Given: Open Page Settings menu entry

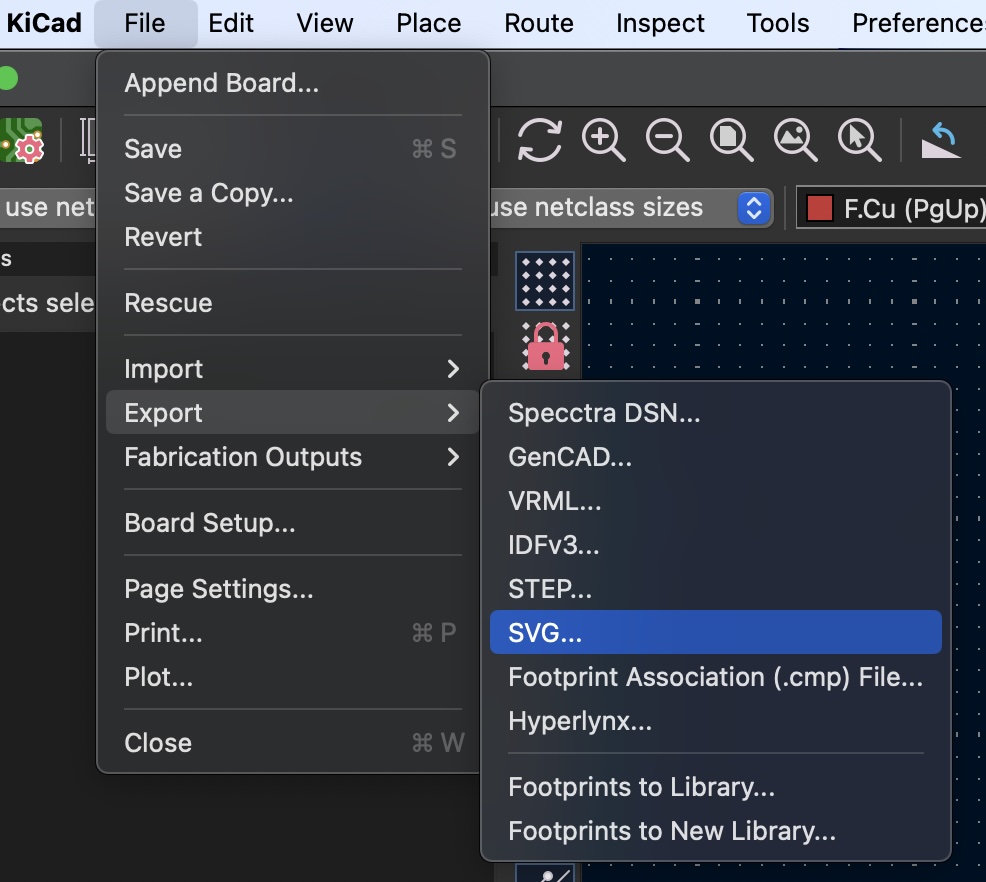Looking at the screenshot, I should tap(292, 589).
